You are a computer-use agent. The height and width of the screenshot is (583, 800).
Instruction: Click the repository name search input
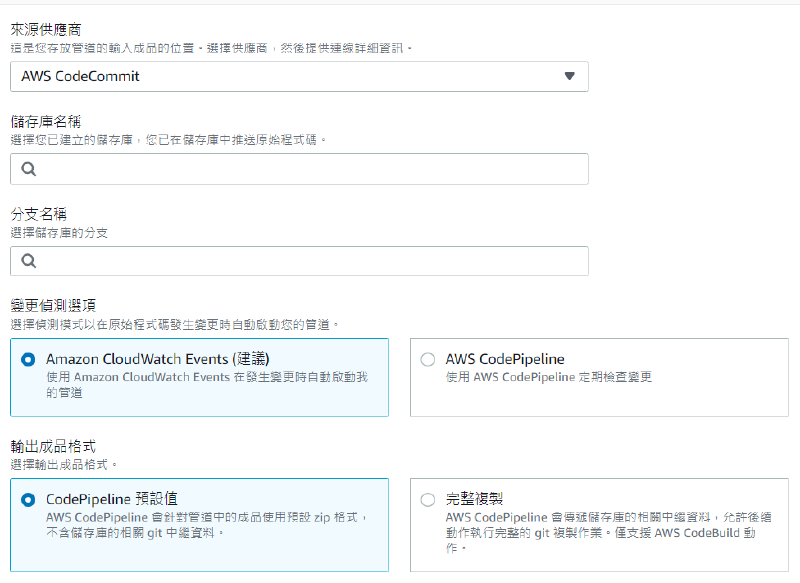(x=300, y=169)
